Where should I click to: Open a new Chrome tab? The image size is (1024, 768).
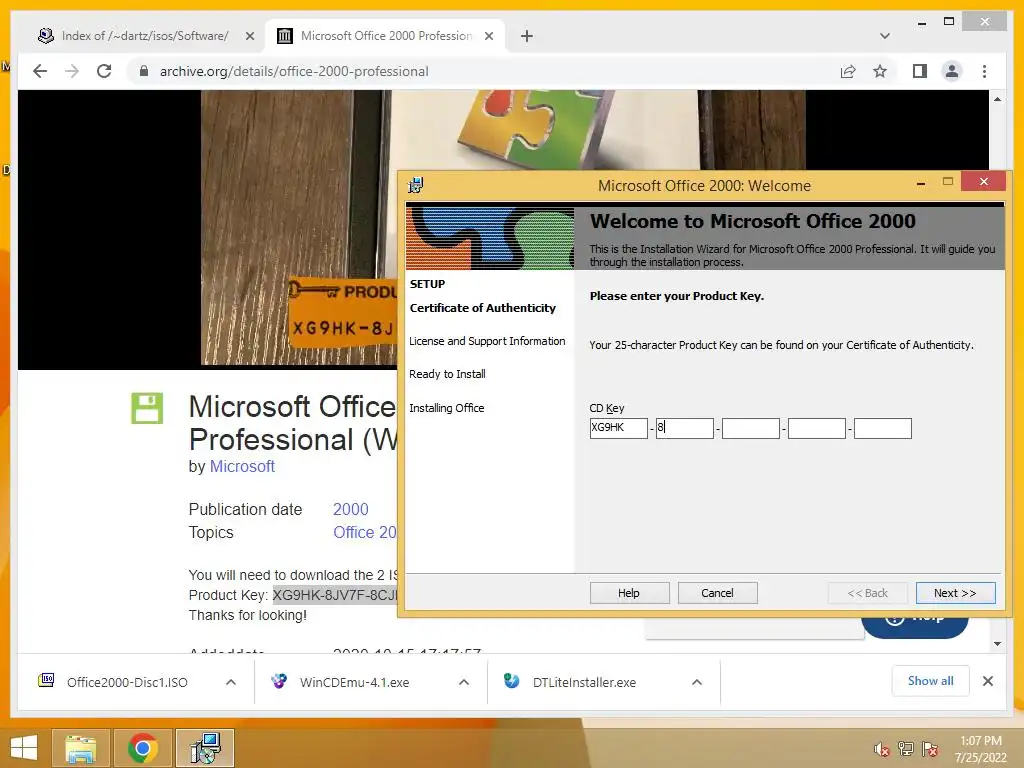tap(526, 36)
